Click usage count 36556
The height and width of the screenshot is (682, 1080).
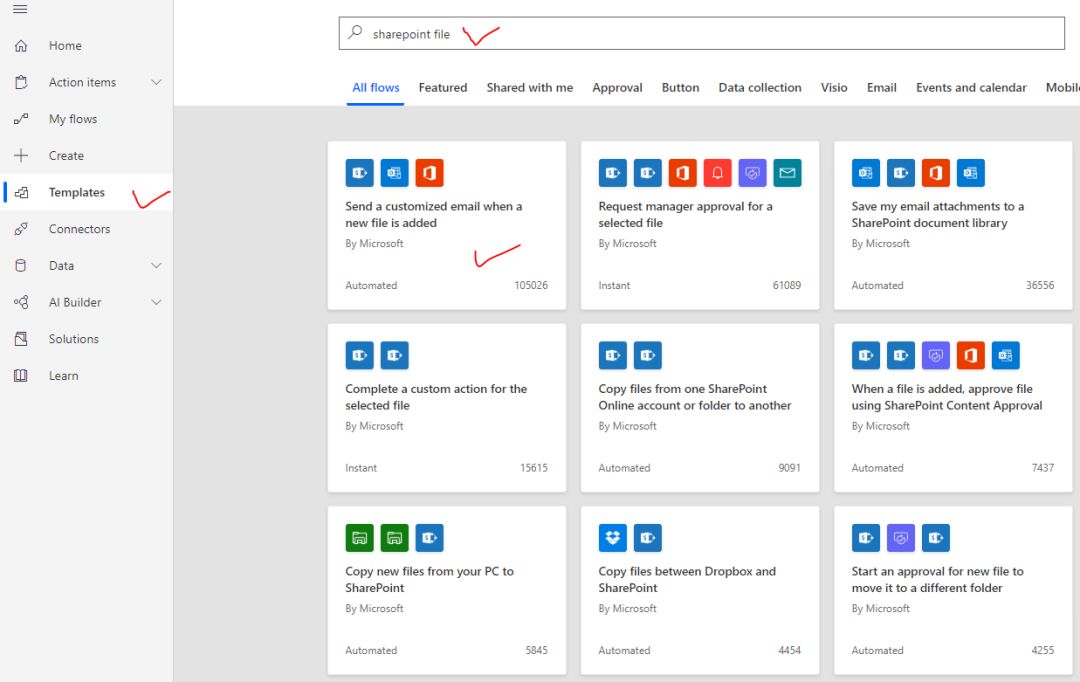click(1040, 285)
